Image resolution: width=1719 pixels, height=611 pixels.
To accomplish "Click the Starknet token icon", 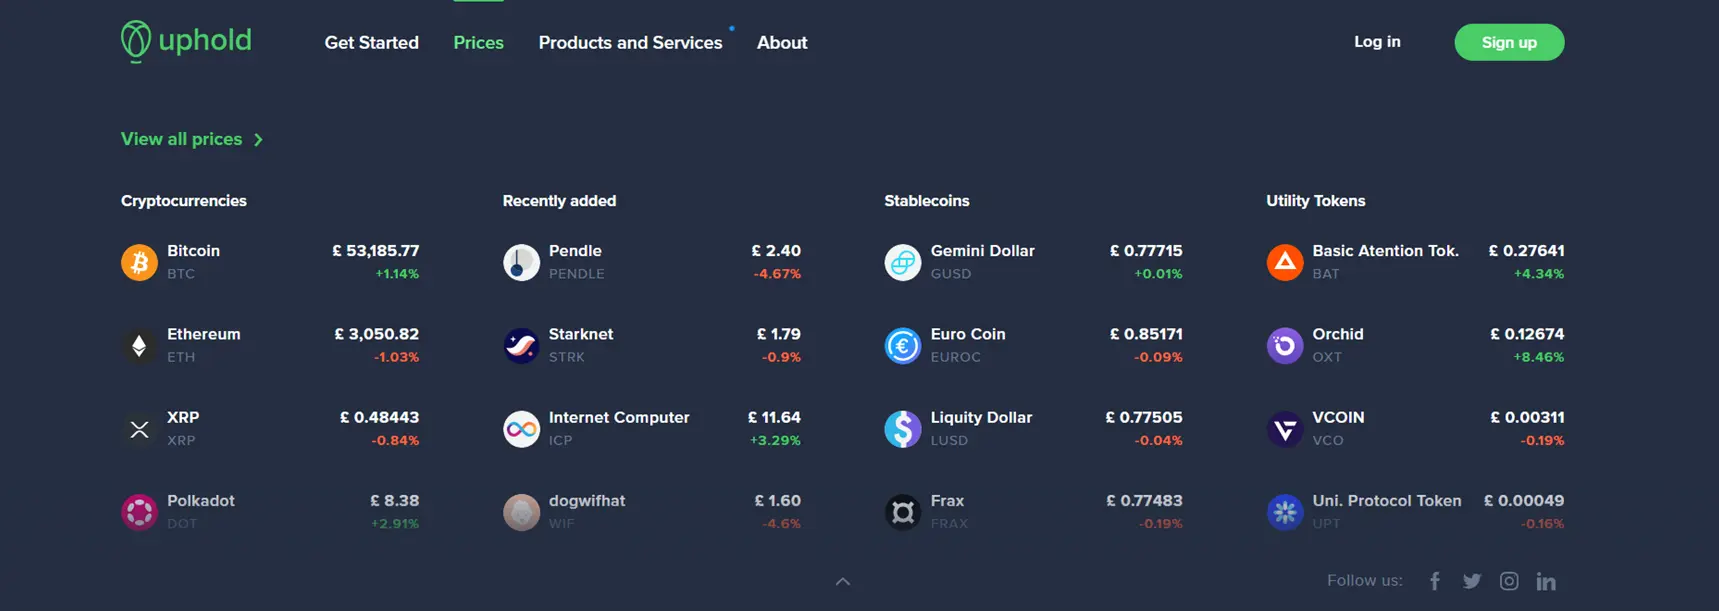I will [521, 345].
